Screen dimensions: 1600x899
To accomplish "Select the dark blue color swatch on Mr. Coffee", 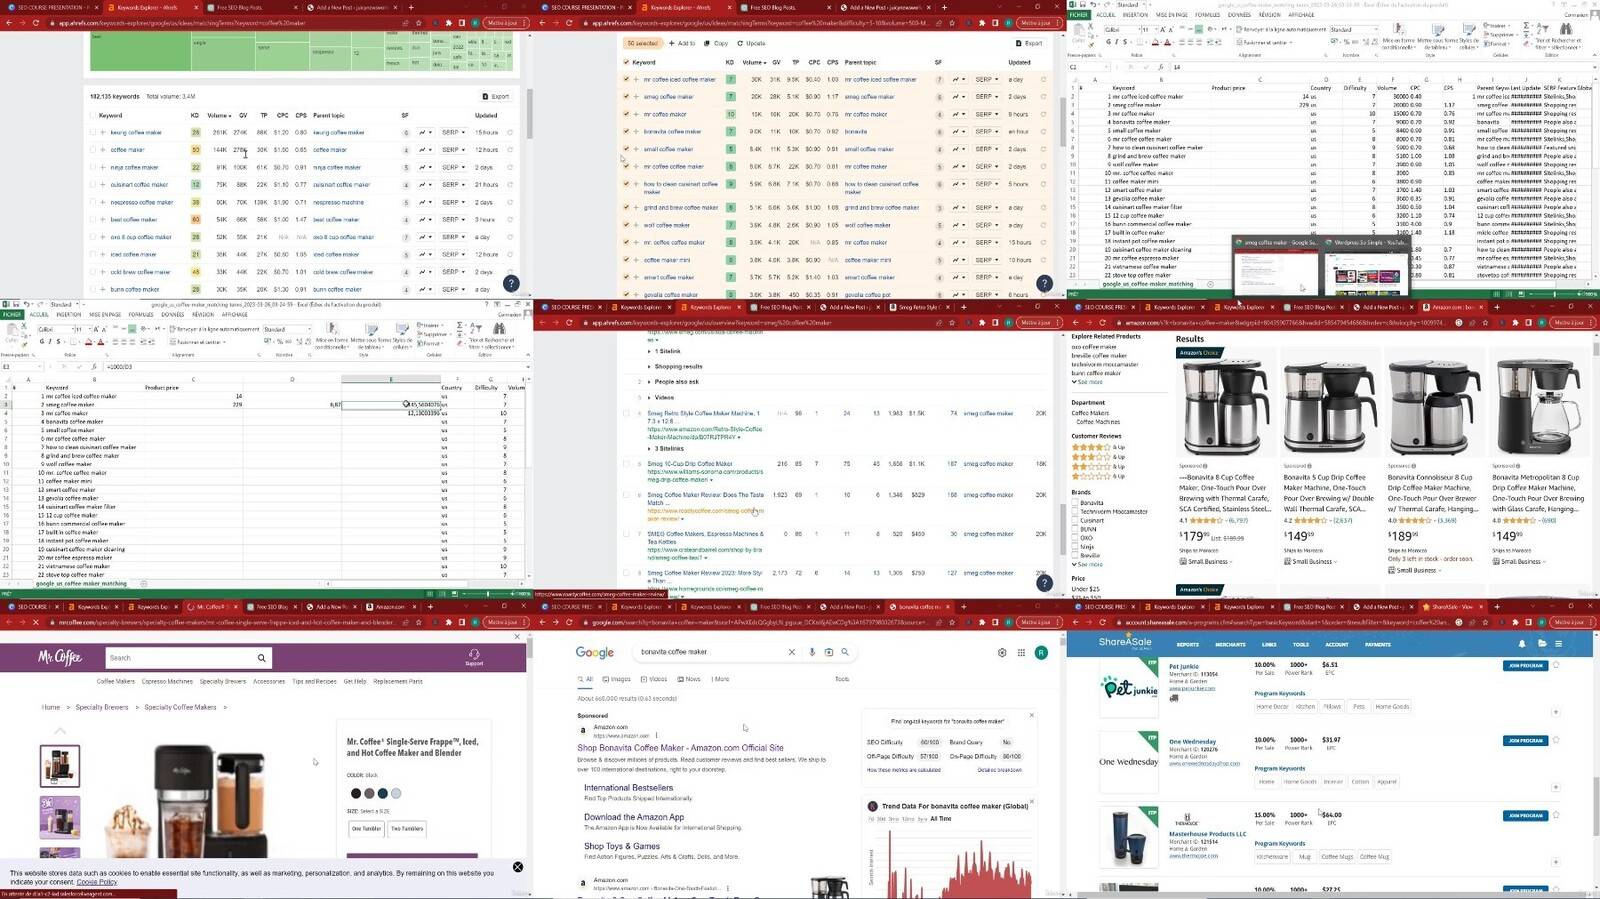I will (382, 793).
